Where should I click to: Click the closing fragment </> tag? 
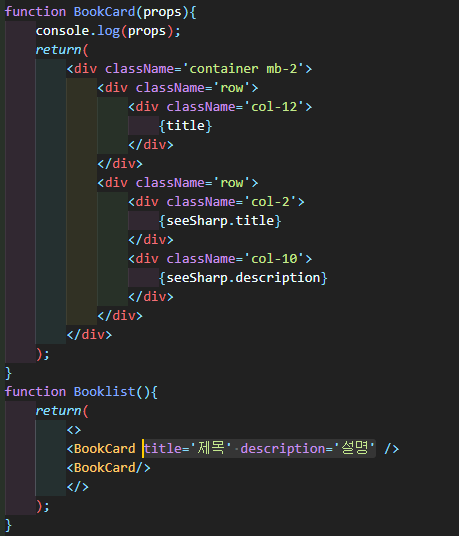[x=78, y=486]
